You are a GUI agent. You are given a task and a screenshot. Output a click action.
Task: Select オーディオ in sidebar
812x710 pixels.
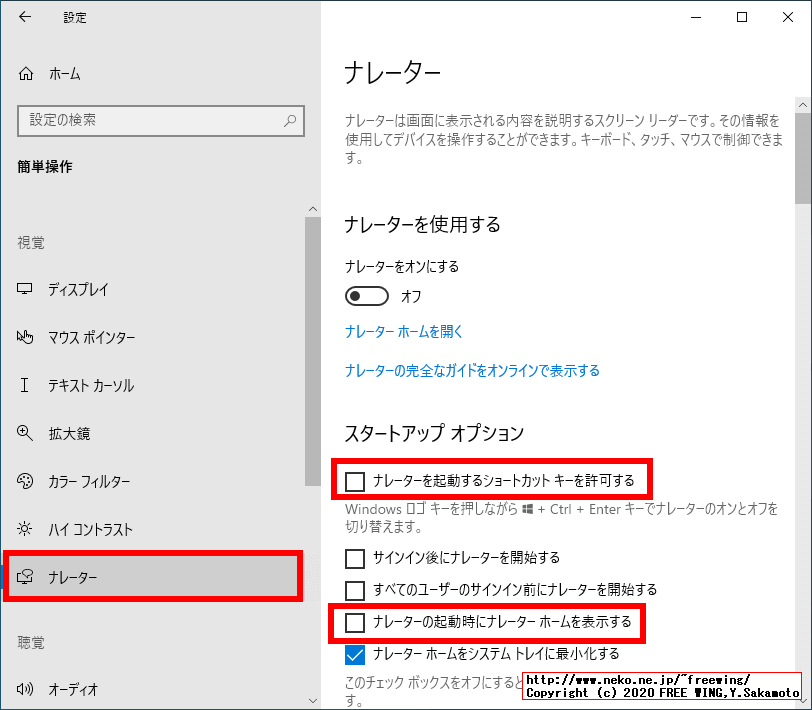73,689
